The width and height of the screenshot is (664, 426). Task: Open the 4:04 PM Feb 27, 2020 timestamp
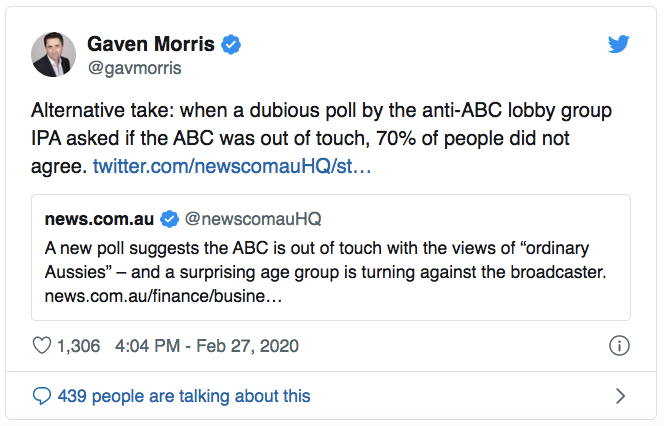[207, 346]
